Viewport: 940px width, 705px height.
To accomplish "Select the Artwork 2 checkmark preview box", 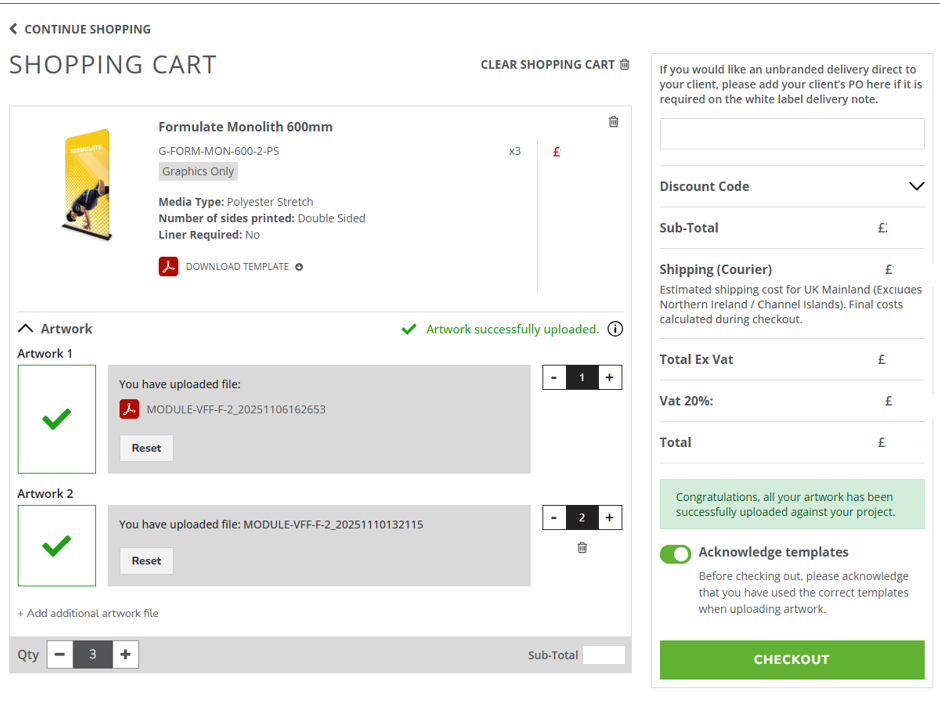I will coord(56,545).
